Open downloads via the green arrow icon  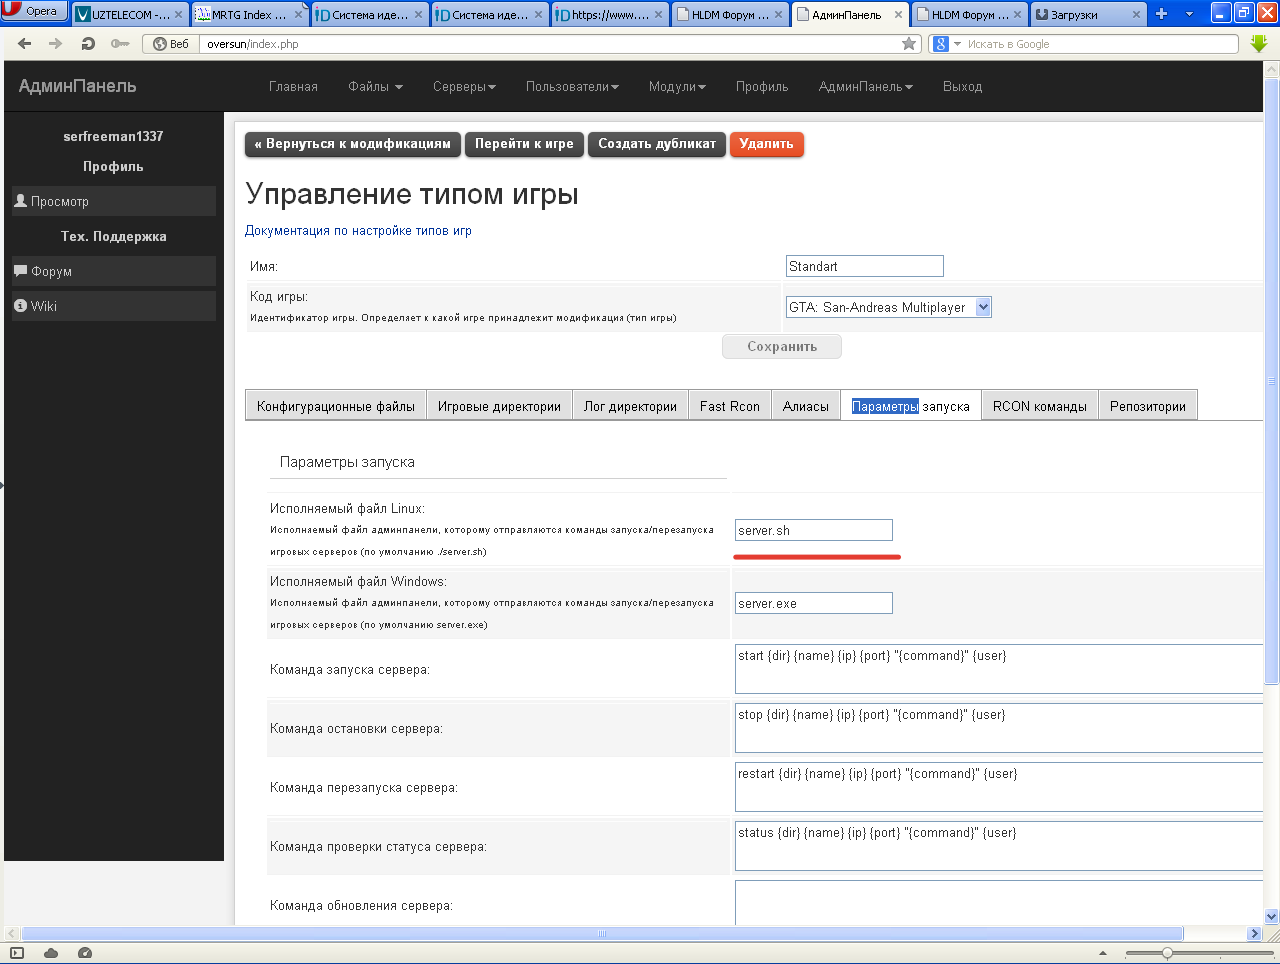tap(1258, 44)
